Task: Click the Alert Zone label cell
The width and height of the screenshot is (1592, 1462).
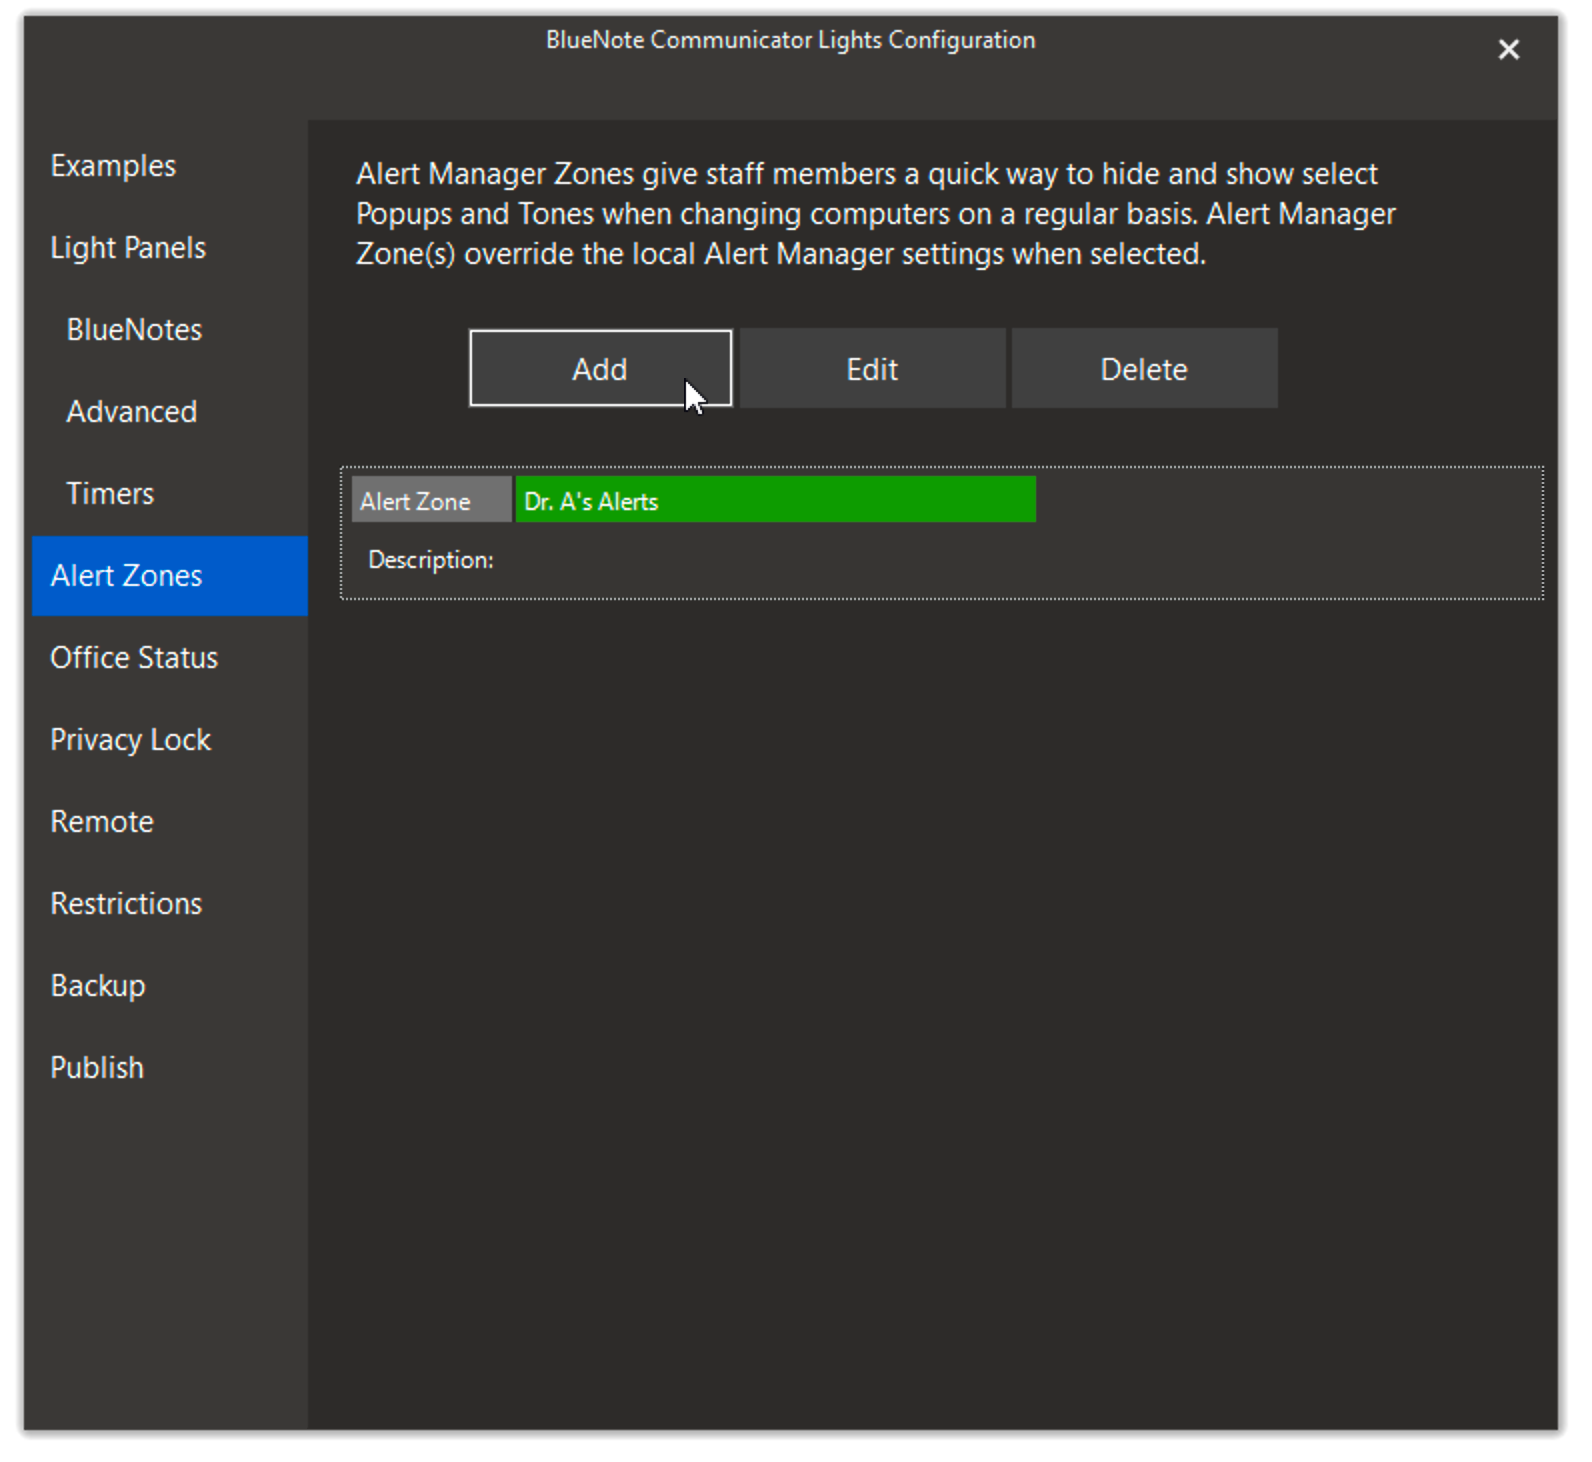Action: click(431, 500)
